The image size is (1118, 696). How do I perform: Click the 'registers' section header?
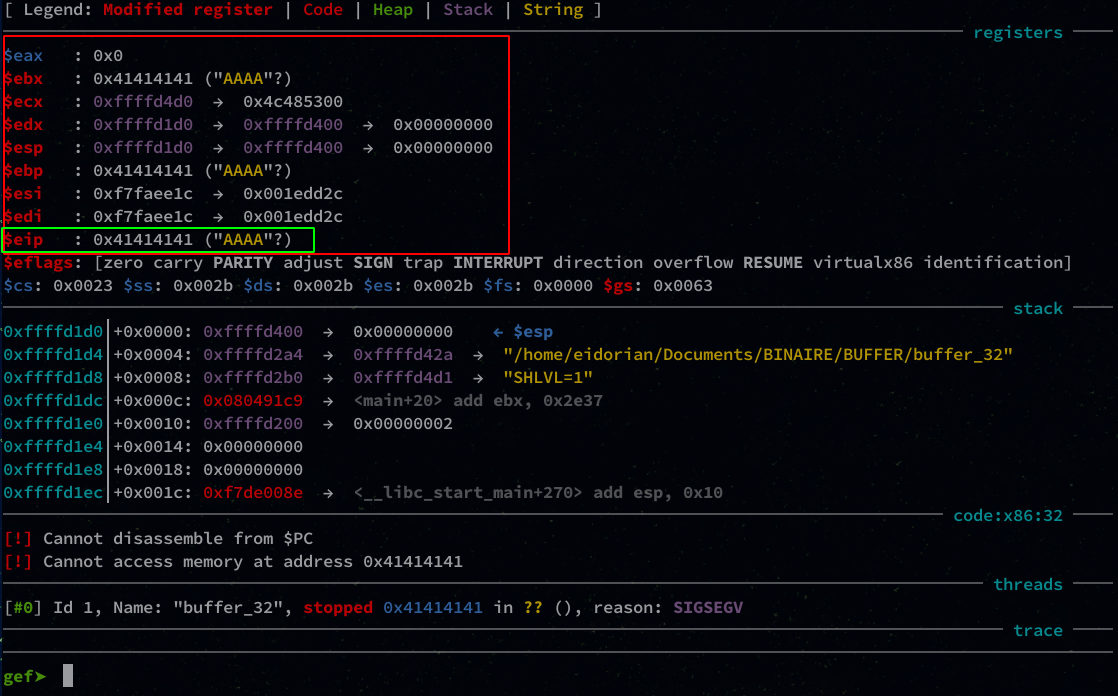click(x=1018, y=33)
